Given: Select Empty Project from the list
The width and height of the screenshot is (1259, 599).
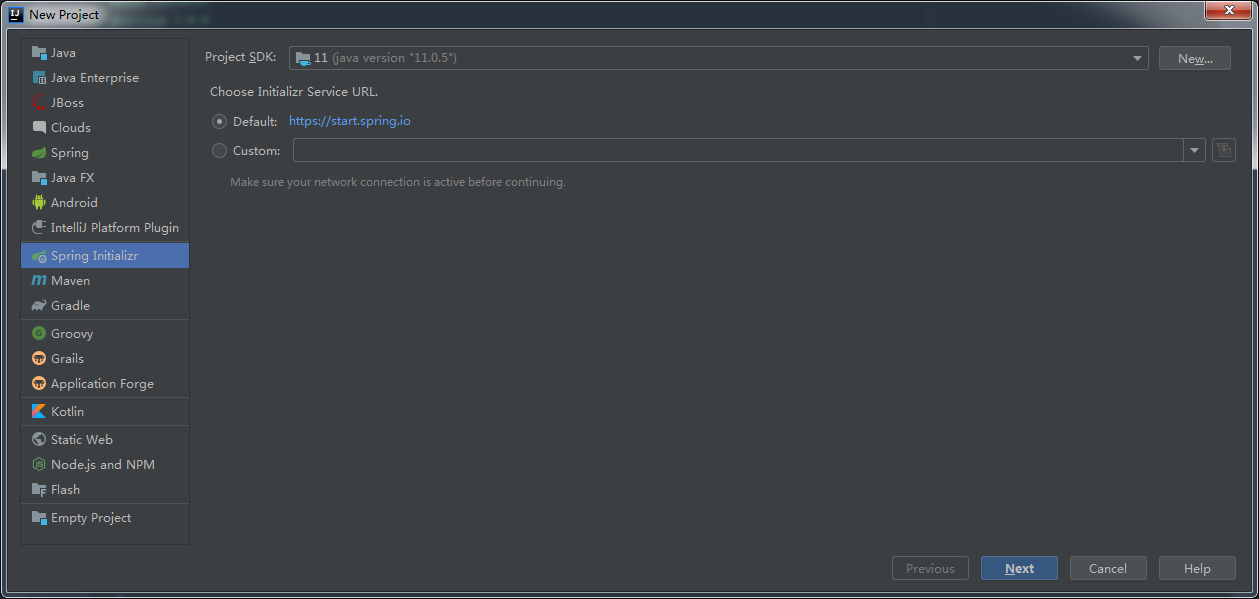Looking at the screenshot, I should [91, 518].
